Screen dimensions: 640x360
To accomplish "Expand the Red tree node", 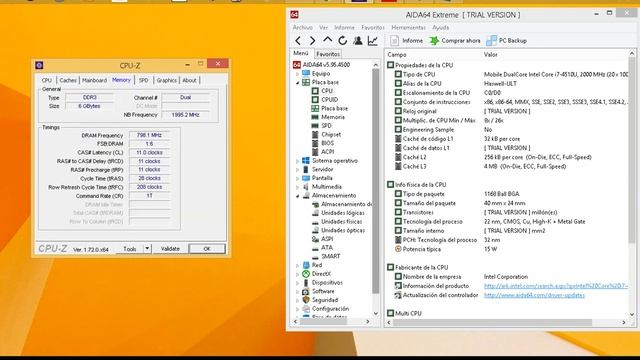I will pyautogui.click(x=298, y=265).
